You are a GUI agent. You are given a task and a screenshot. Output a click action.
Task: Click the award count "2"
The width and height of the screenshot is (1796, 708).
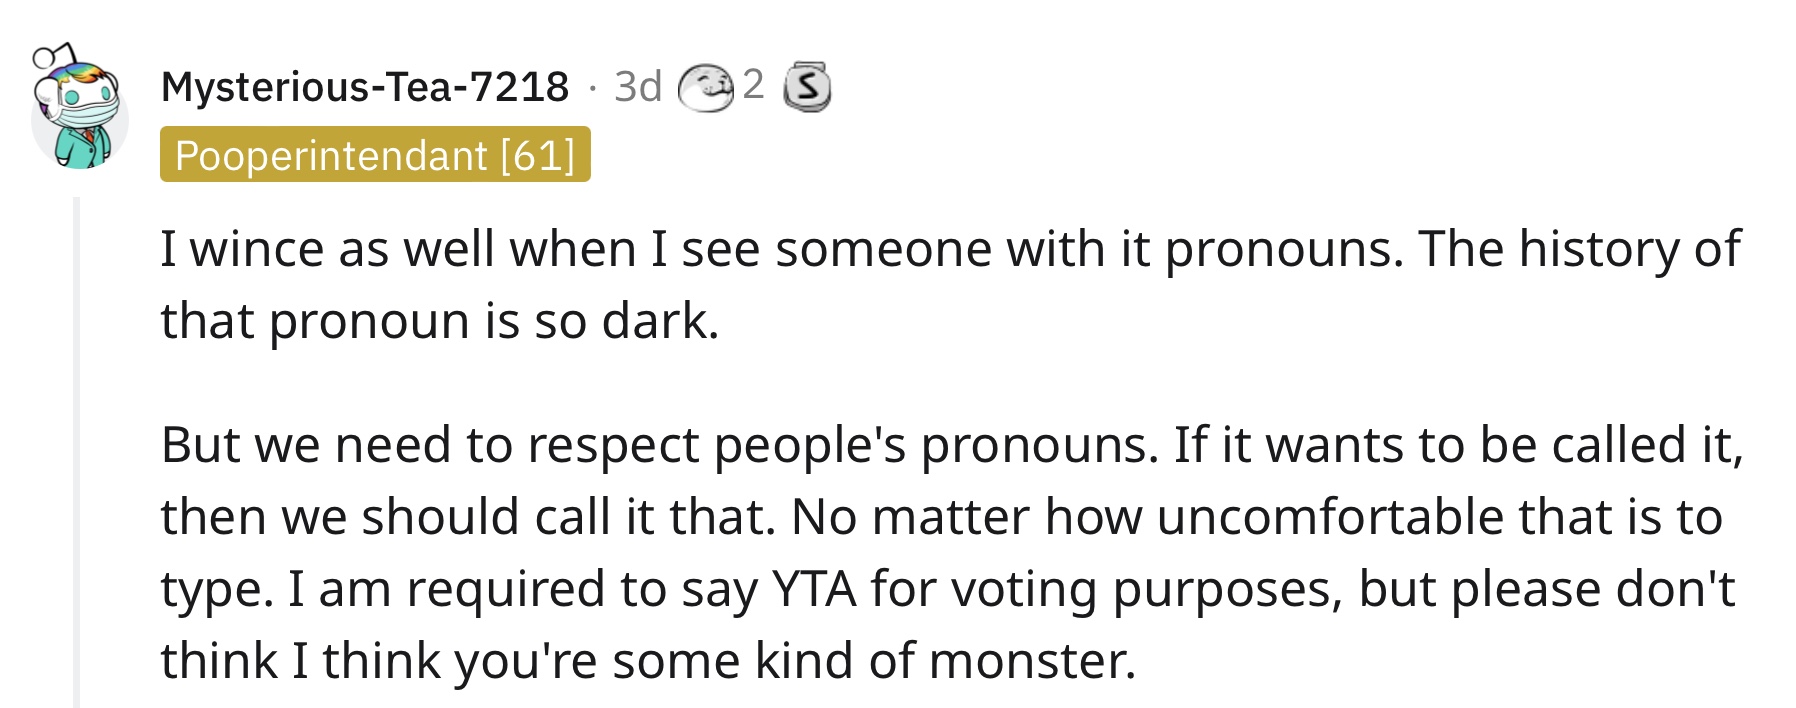753,85
